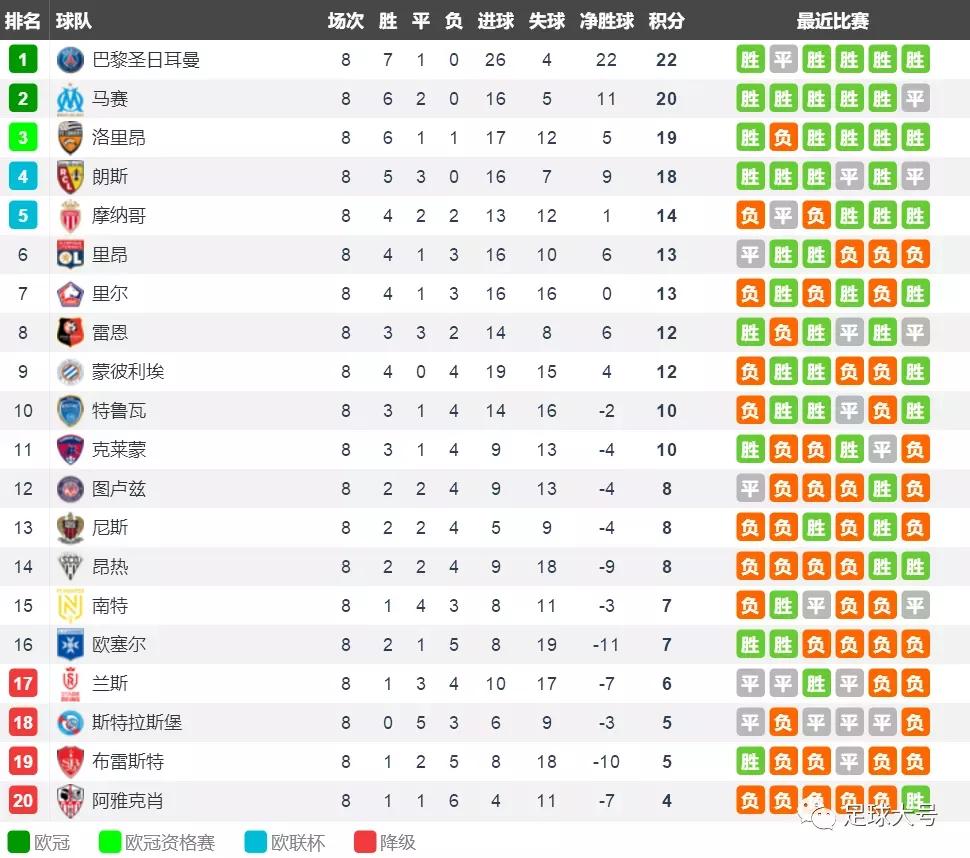Click the Marseille club crest
970x858 pixels.
tap(70, 99)
